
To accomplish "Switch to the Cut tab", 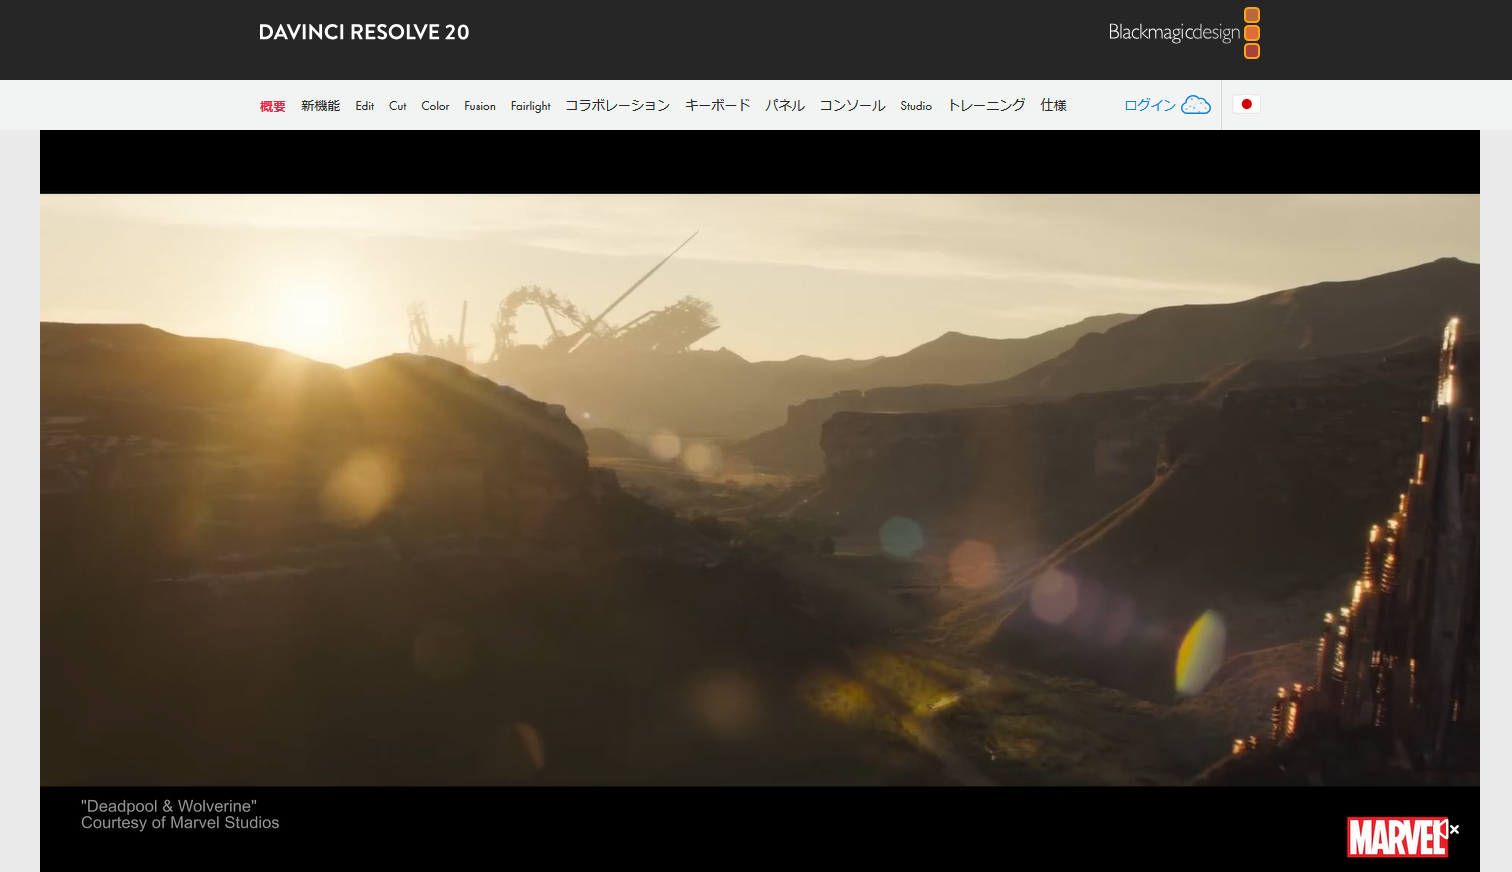I will click(397, 106).
